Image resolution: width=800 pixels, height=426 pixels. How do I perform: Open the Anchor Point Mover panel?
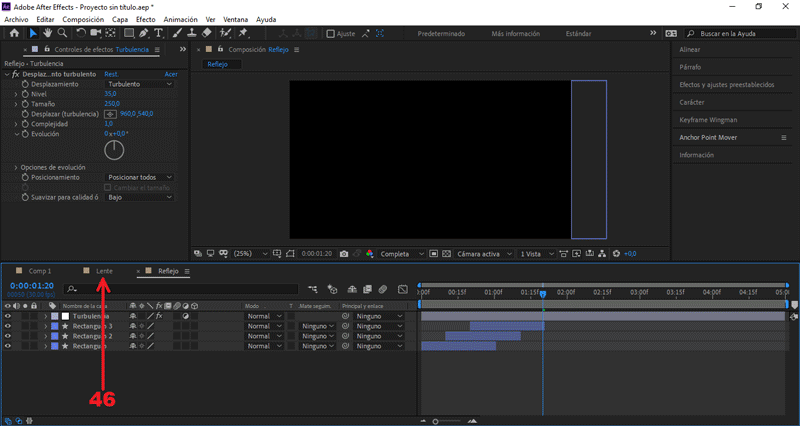(x=708, y=137)
